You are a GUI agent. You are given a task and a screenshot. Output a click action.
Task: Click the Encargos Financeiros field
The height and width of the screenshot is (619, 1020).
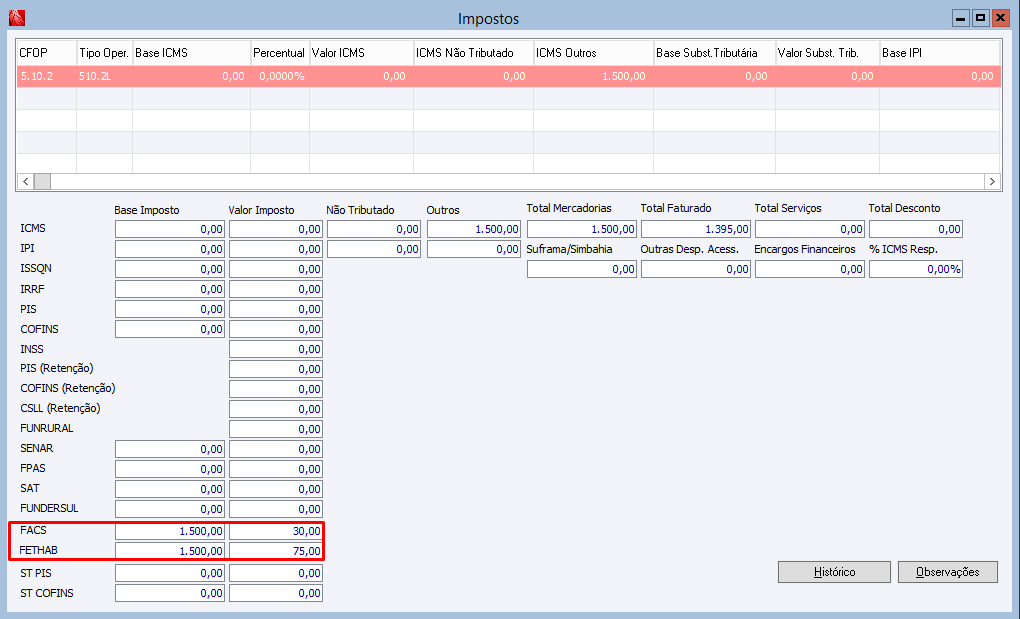coord(810,269)
